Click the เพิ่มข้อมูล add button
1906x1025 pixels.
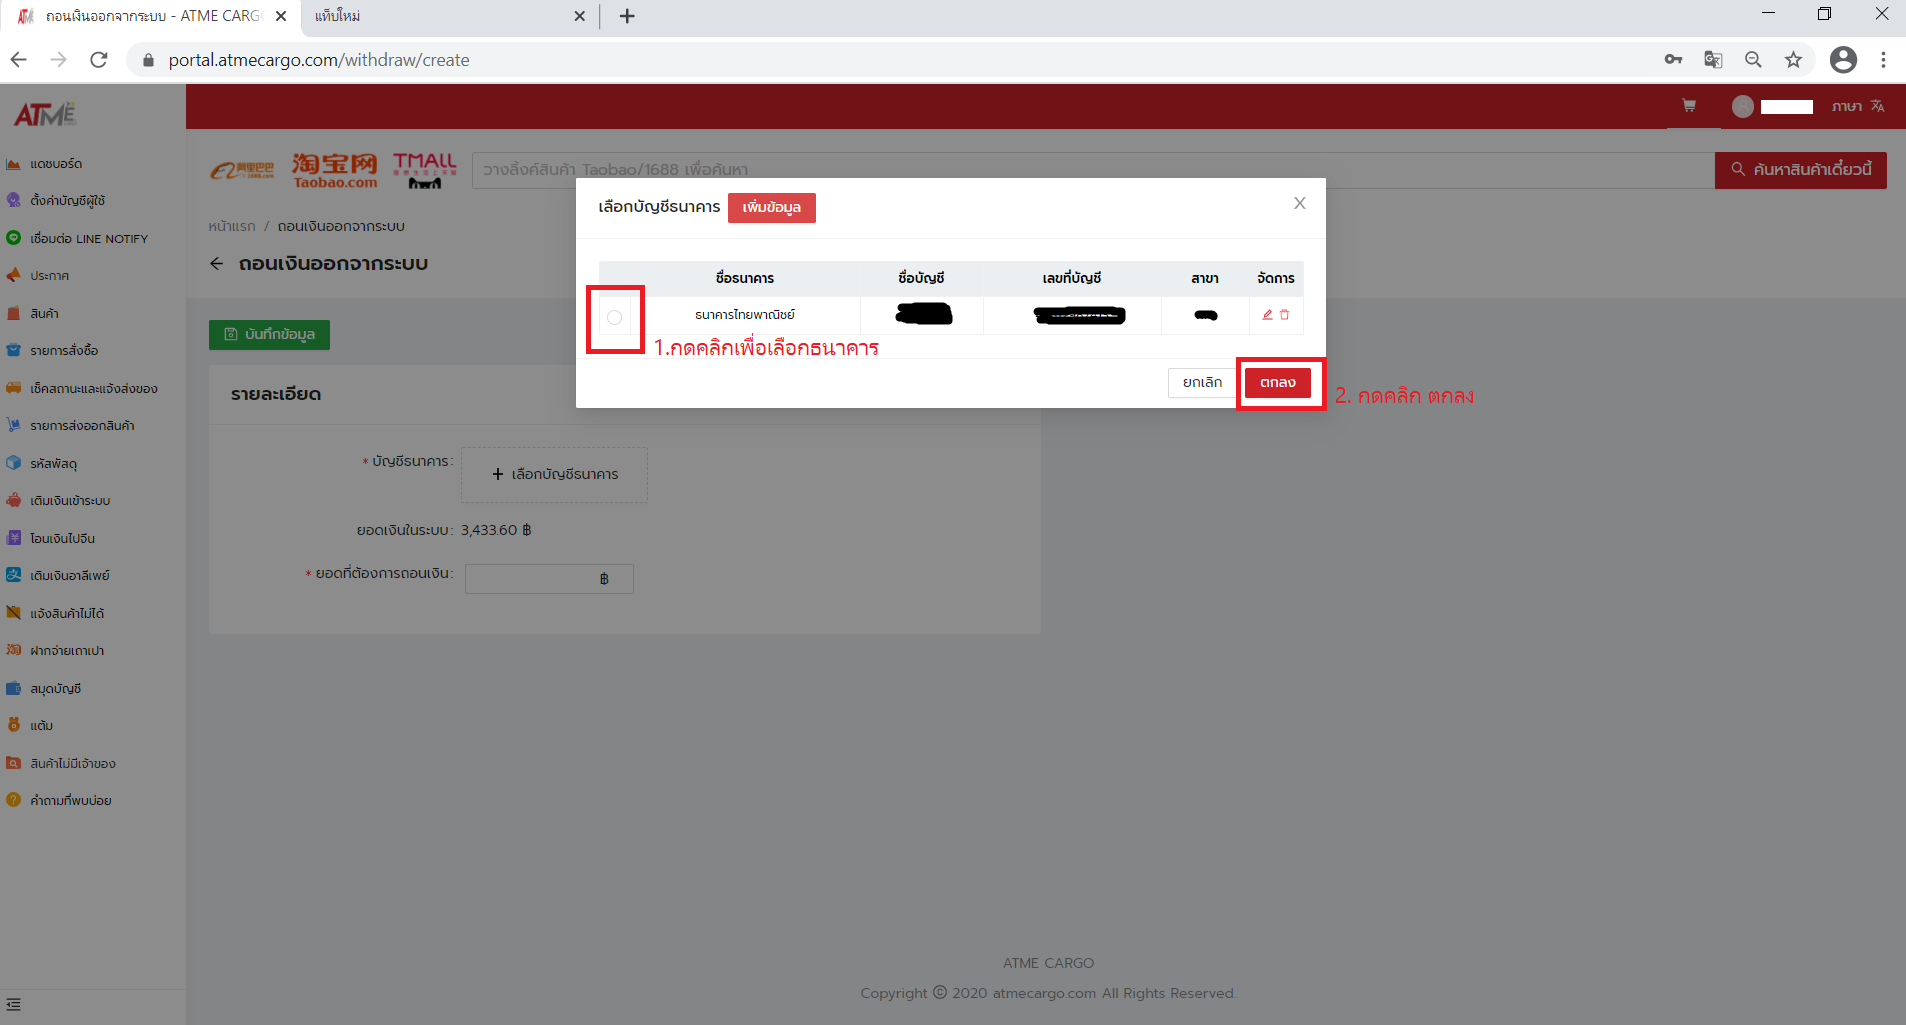(x=771, y=208)
